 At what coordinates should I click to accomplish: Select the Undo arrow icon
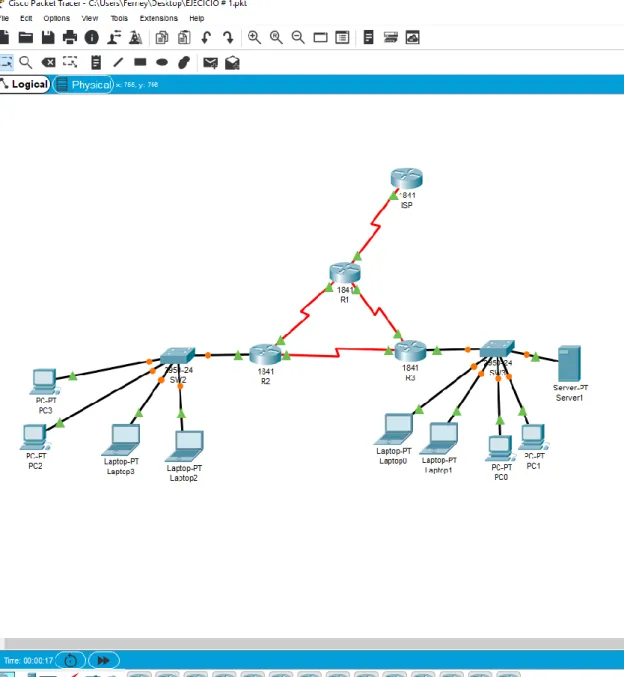click(x=206, y=38)
